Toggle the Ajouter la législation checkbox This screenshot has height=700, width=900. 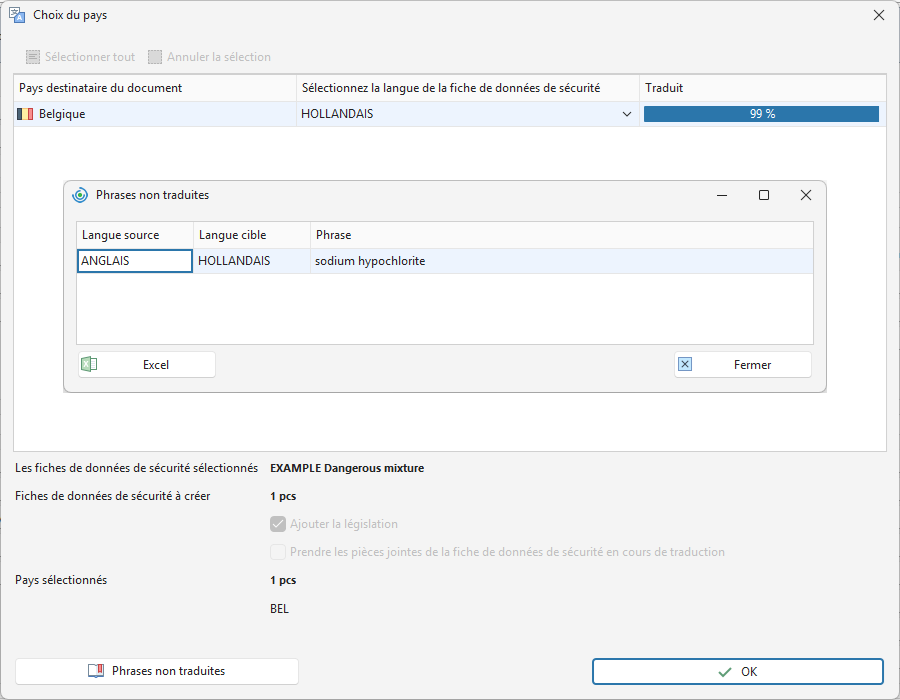click(x=278, y=524)
